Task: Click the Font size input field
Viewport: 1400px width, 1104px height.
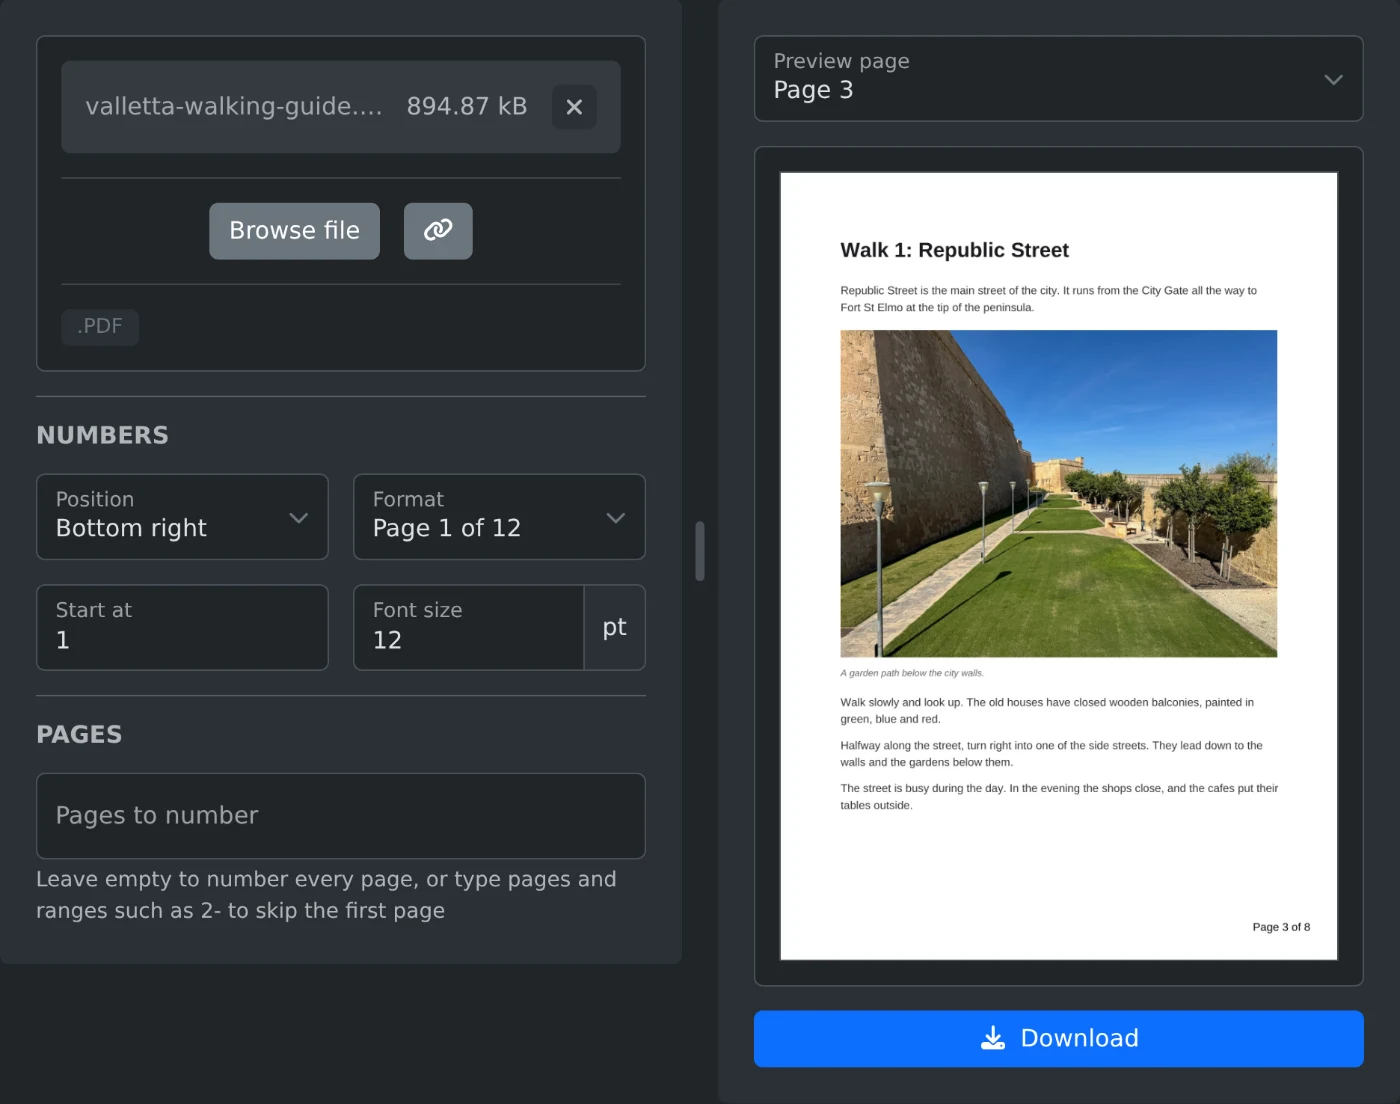Action: (x=469, y=628)
